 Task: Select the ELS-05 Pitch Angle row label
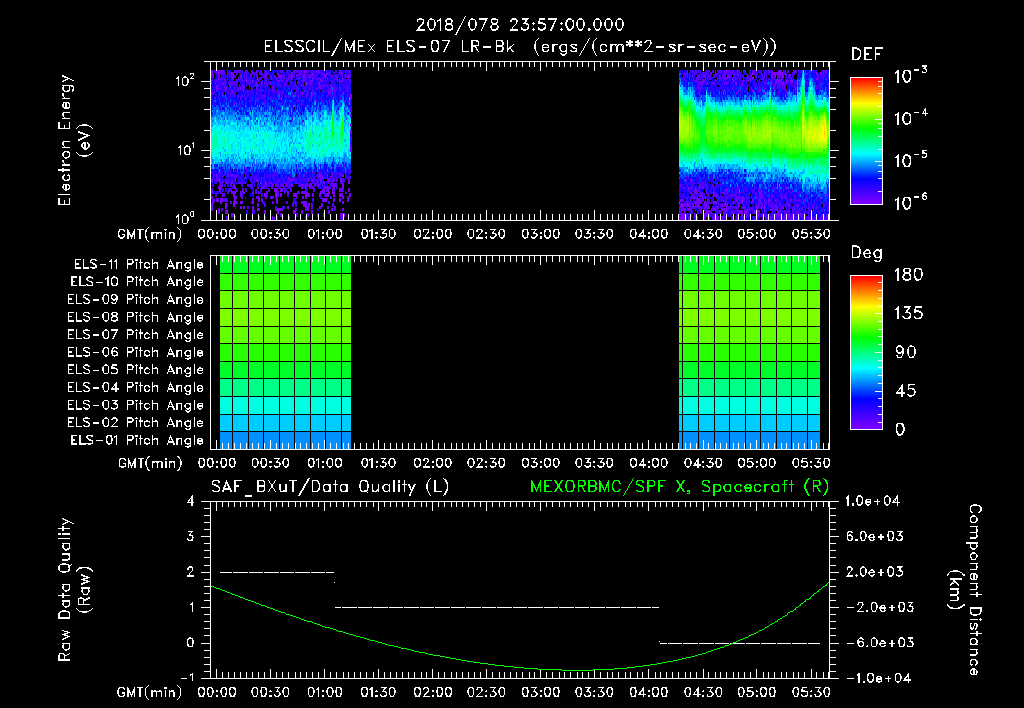tap(136, 370)
